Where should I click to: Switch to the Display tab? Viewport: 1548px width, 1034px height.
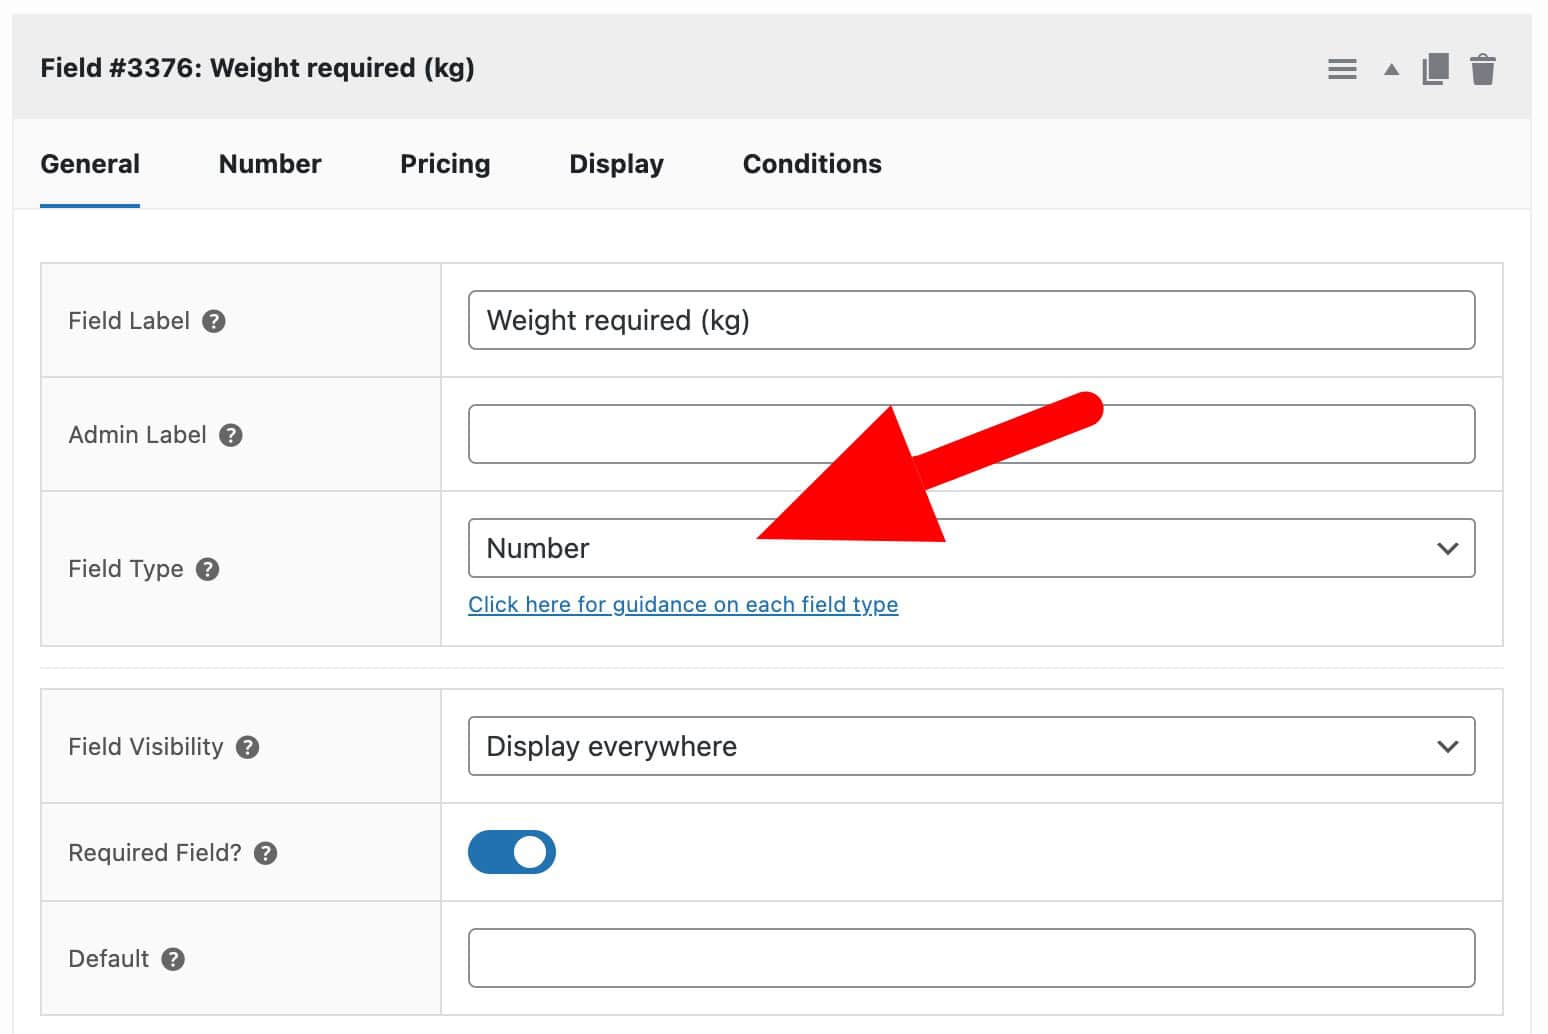pyautogui.click(x=616, y=163)
